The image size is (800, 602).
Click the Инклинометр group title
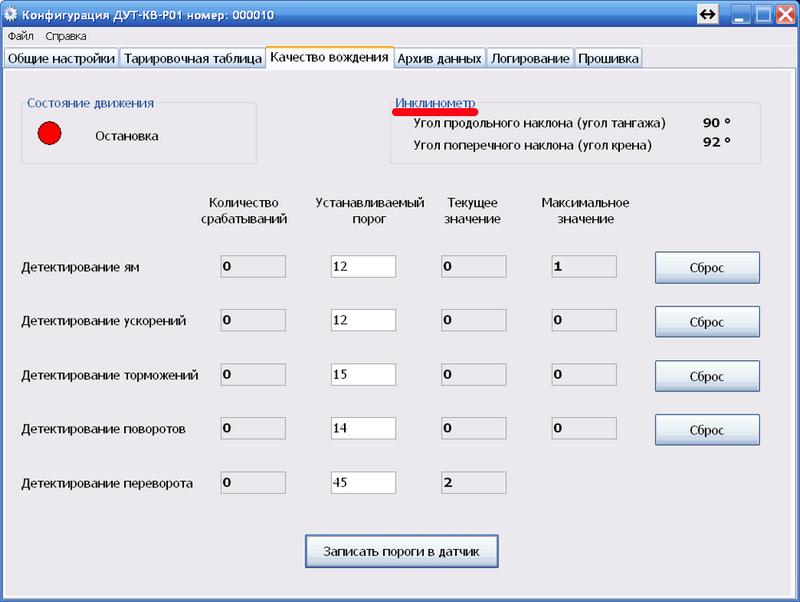click(x=435, y=103)
